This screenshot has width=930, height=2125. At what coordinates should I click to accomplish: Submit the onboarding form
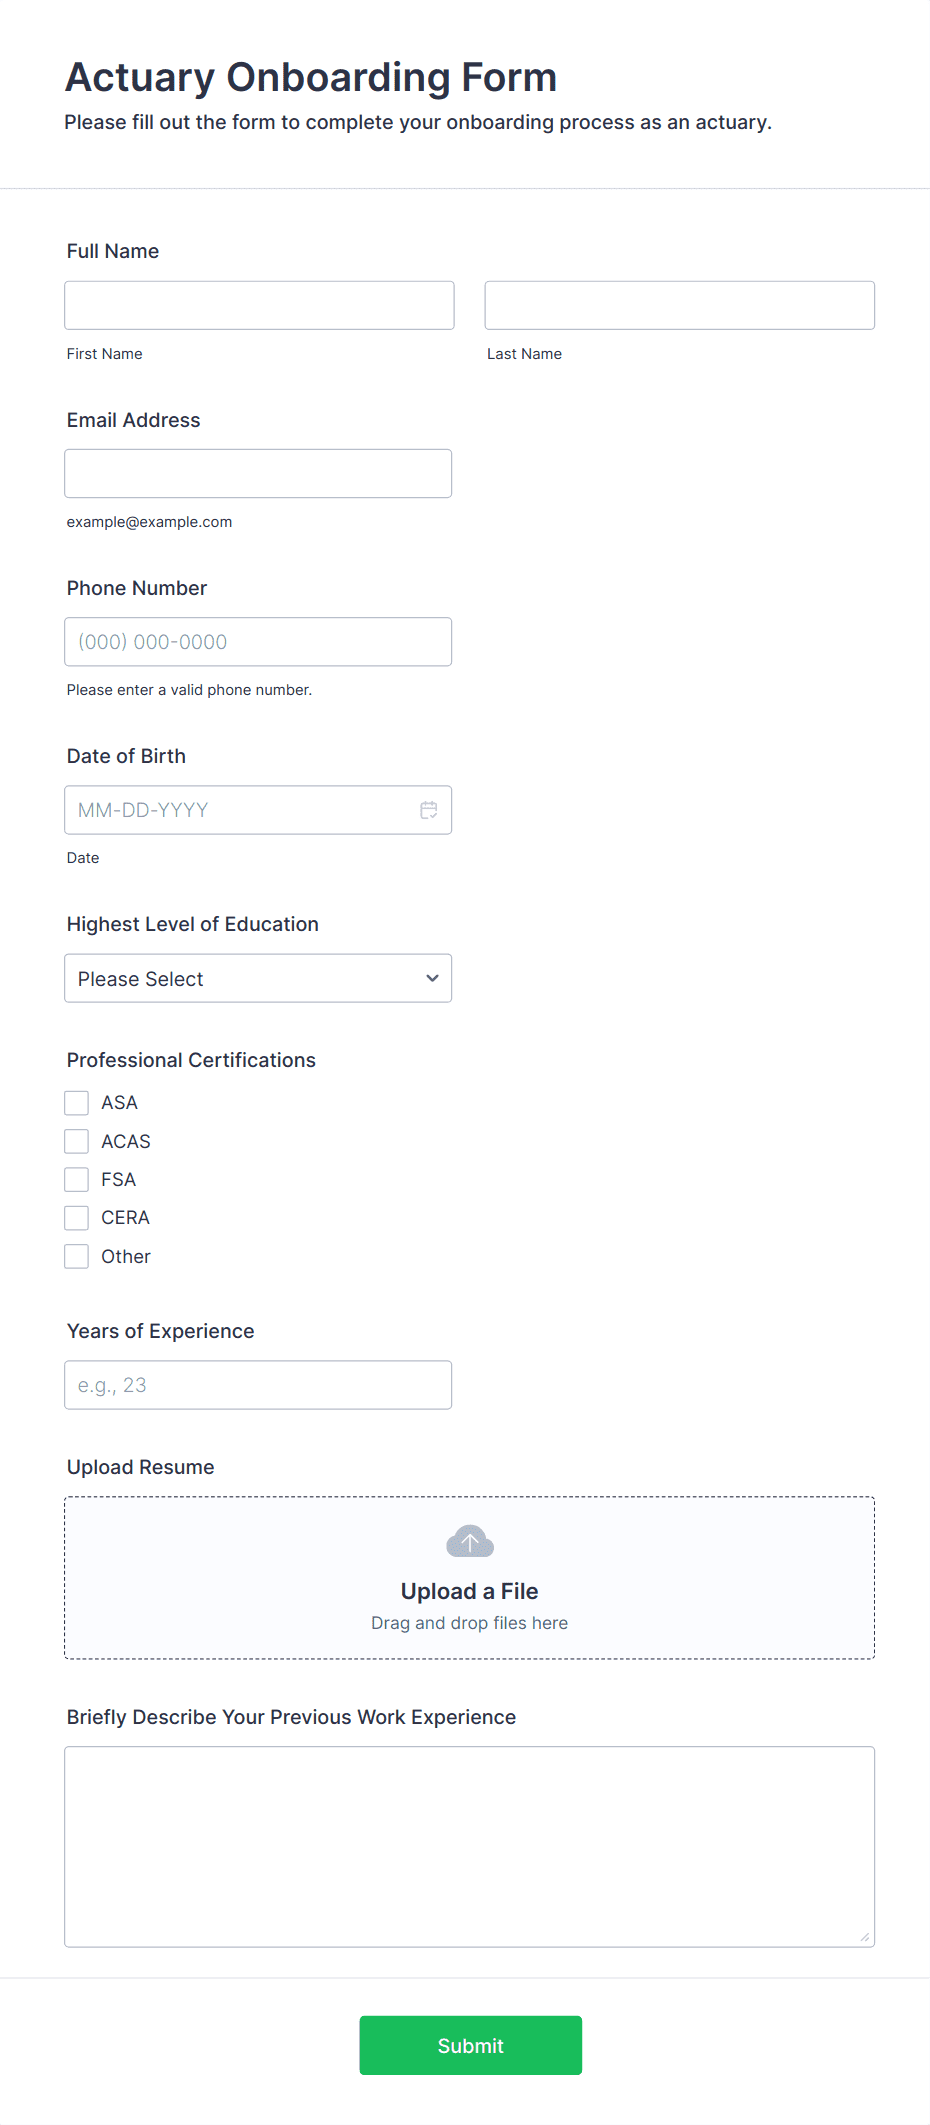471,2045
